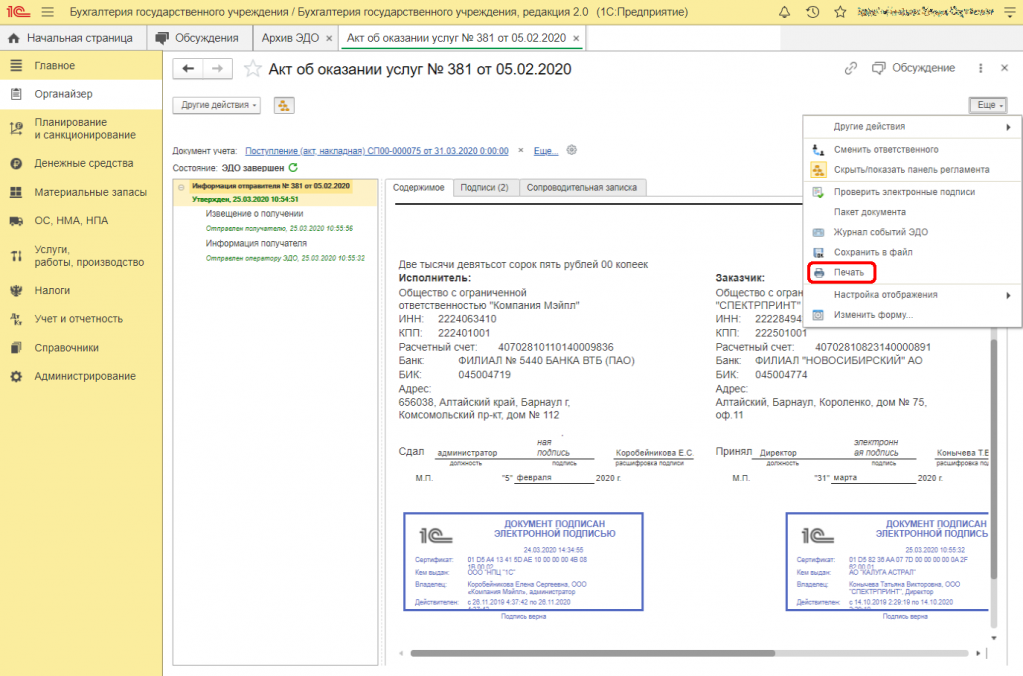1023x676 pixels.
Task: Open the main hamburger menu icon
Action: 47,12
